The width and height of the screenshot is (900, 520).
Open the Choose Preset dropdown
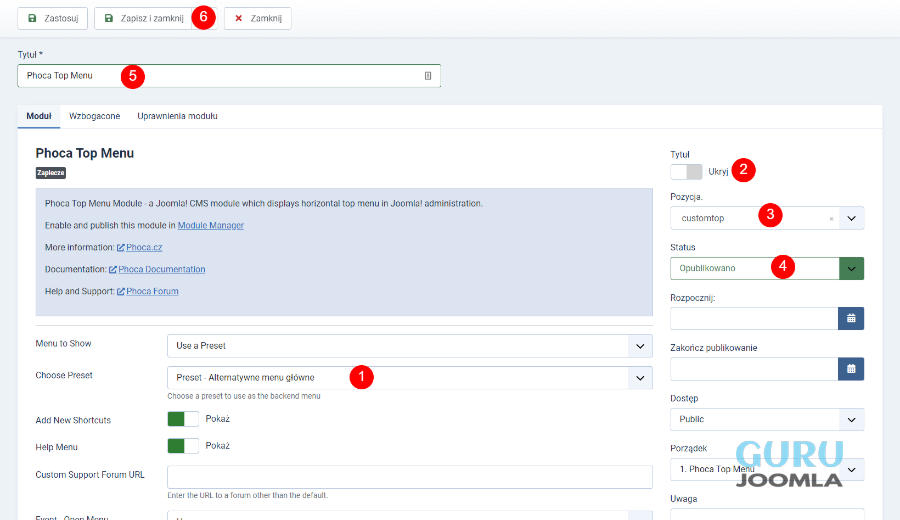[410, 378]
